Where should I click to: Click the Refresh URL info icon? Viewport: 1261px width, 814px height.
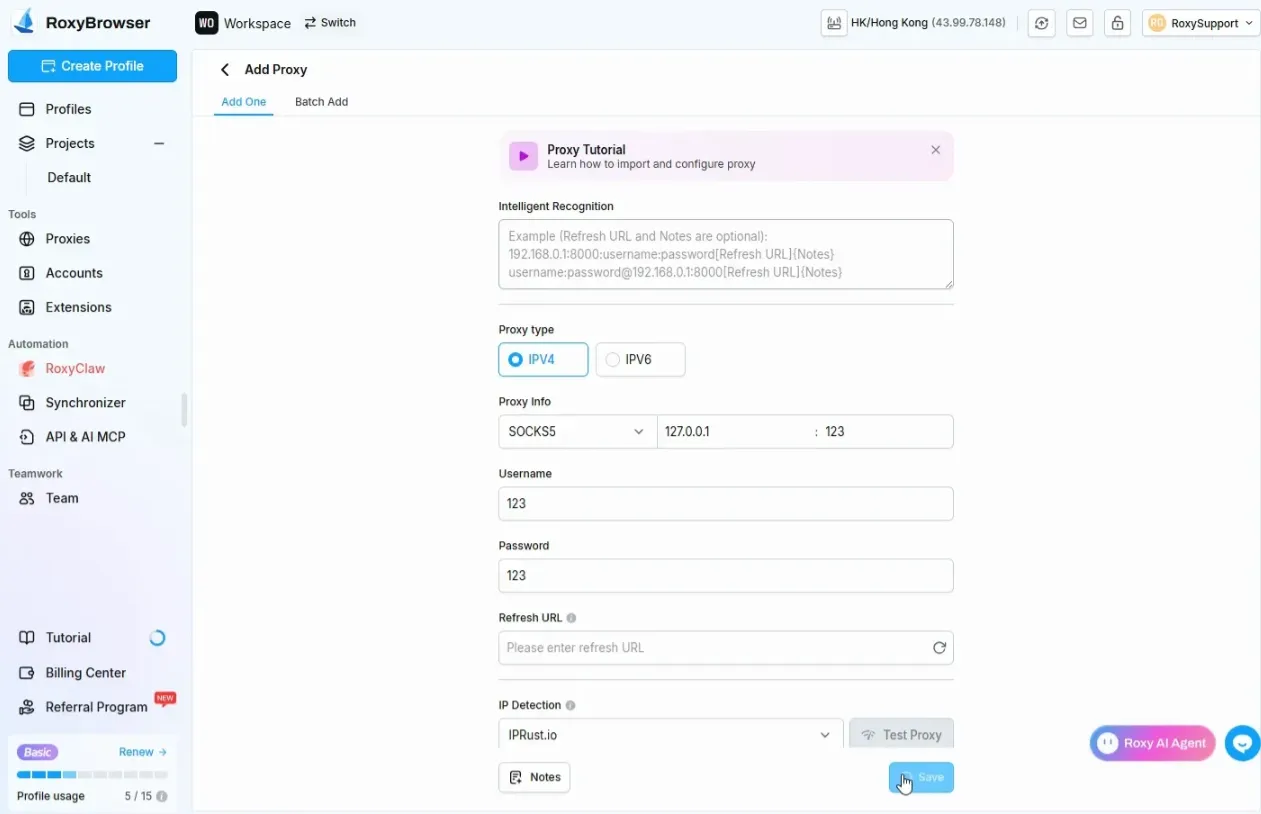pos(571,618)
